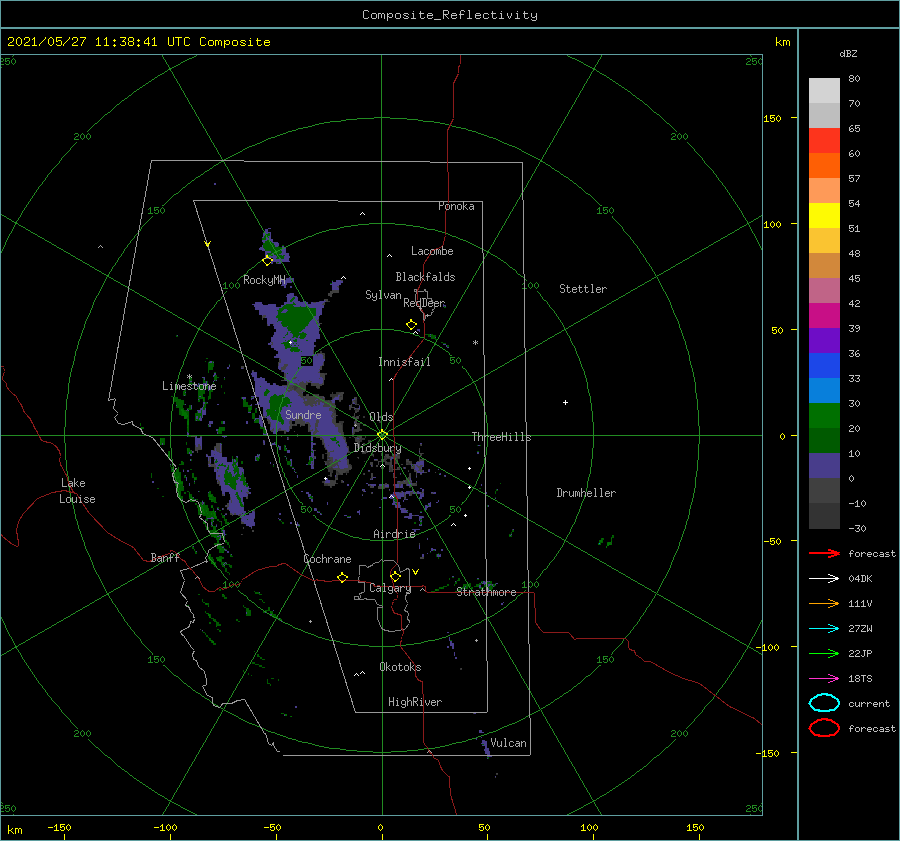Screen dimensions: 900x841
Task: Click the Vulcan label
Action: click(509, 743)
